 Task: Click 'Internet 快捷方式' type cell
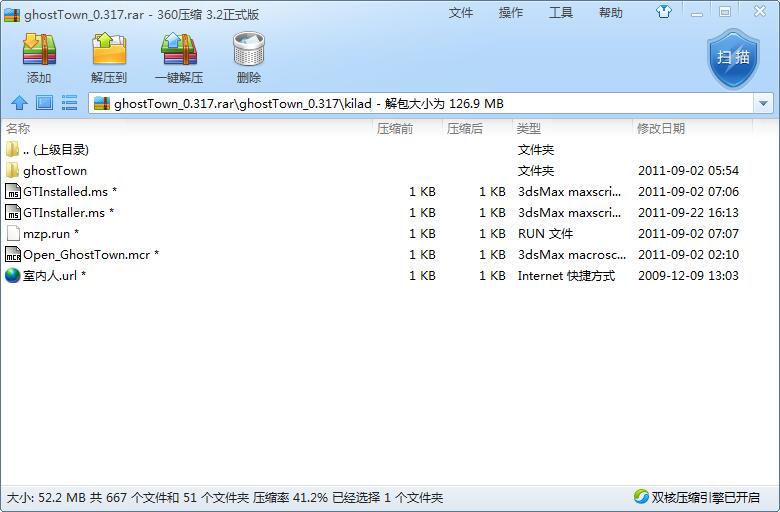[x=566, y=275]
